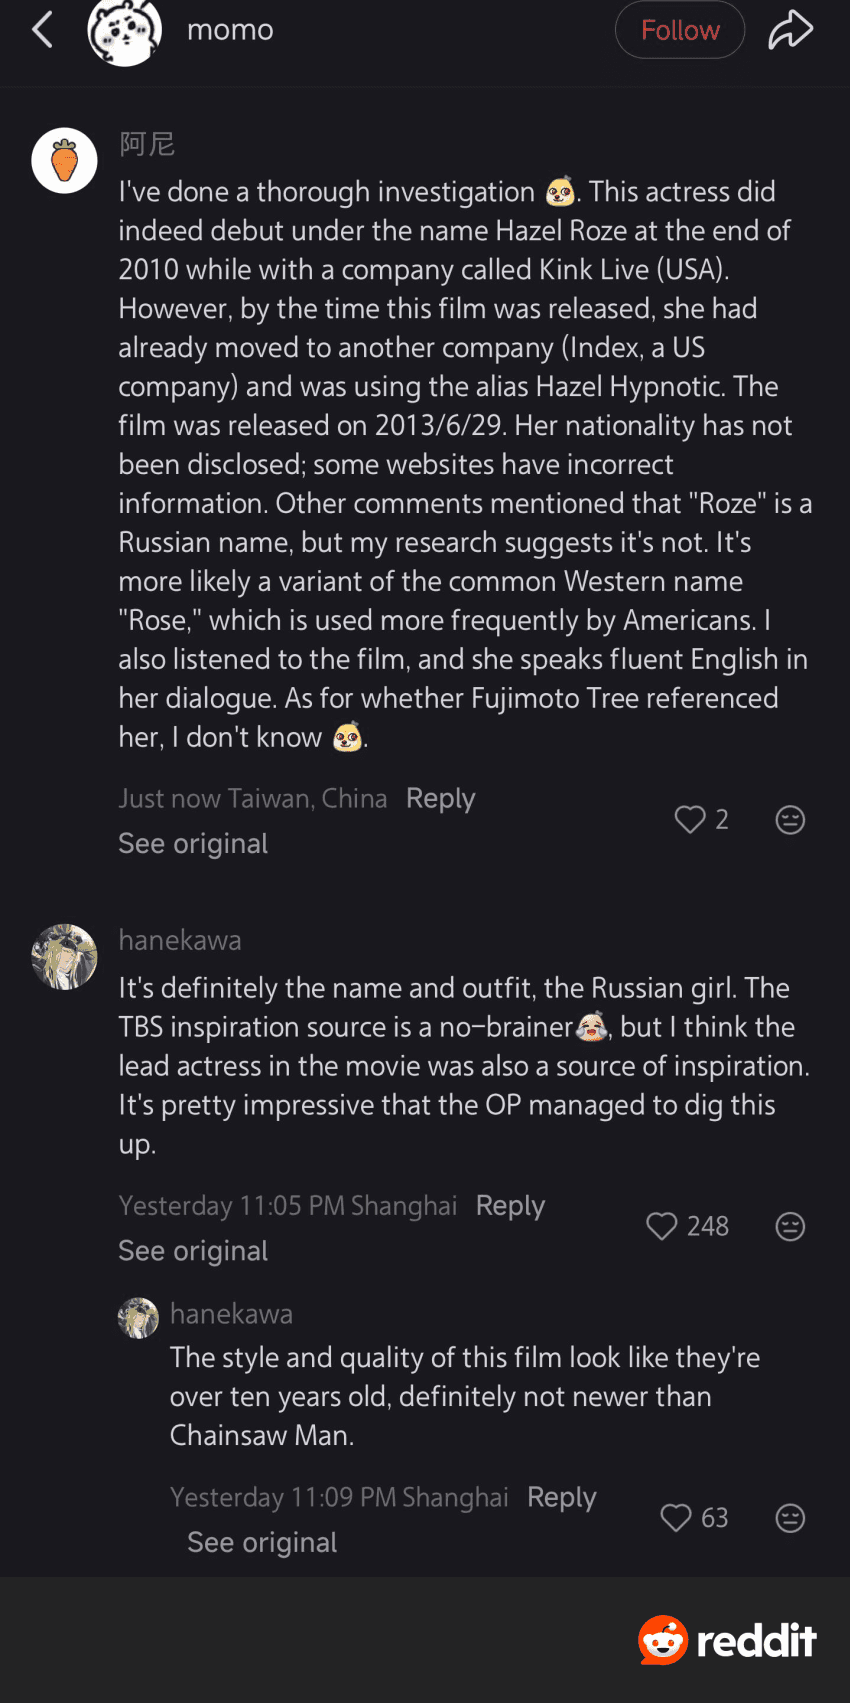This screenshot has width=850, height=1703.
Task: See original of the Chainsaw Man reply
Action: pyautogui.click(x=262, y=1542)
